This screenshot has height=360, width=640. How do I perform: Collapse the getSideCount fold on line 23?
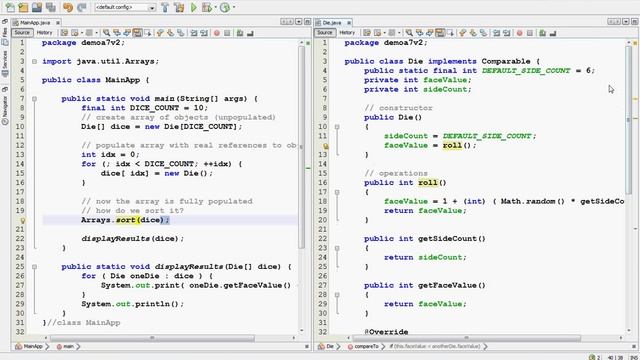click(337, 248)
